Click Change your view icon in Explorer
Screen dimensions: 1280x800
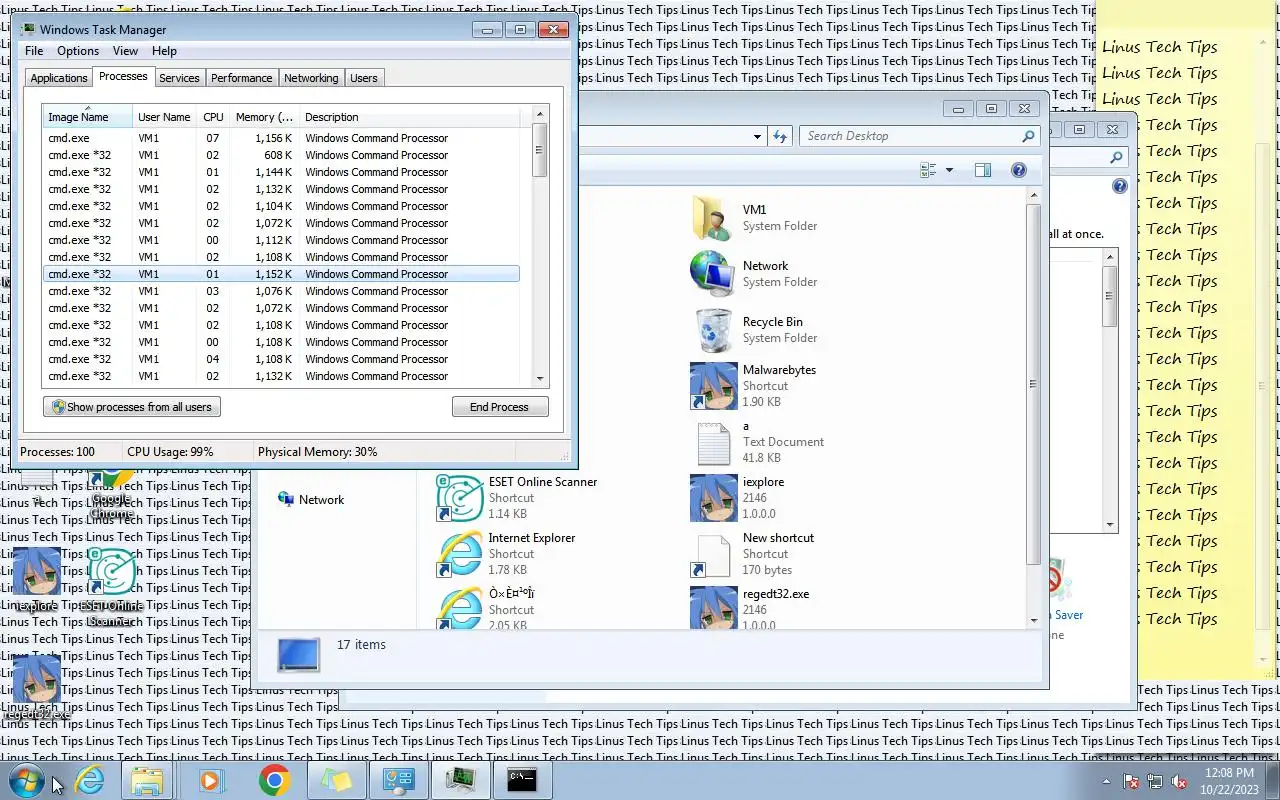(x=927, y=170)
